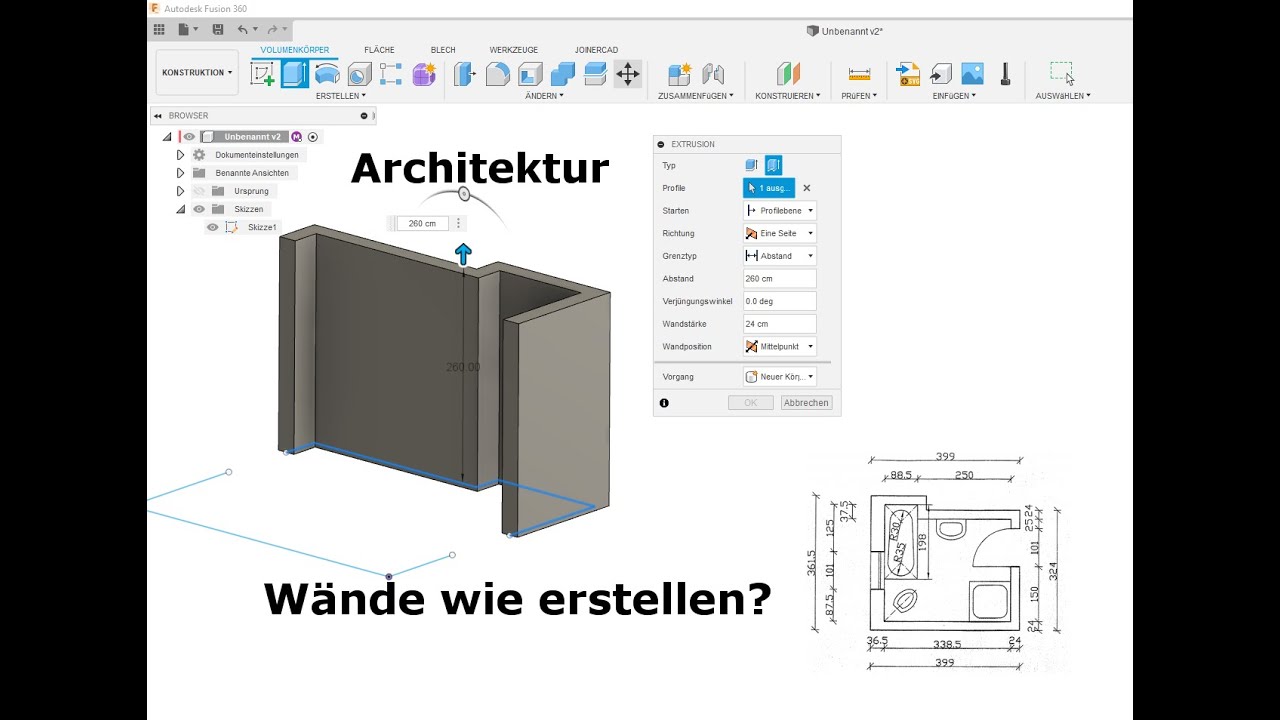Screen dimensions: 1280x720
Task: Switch to the JoinerCAD tab
Action: (x=596, y=50)
